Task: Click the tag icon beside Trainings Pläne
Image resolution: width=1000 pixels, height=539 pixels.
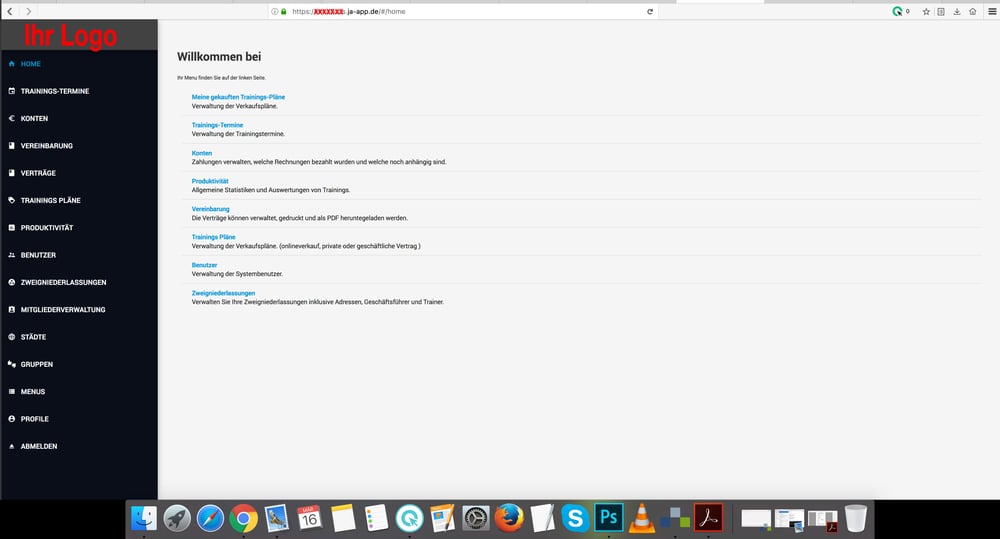Action: (11, 200)
